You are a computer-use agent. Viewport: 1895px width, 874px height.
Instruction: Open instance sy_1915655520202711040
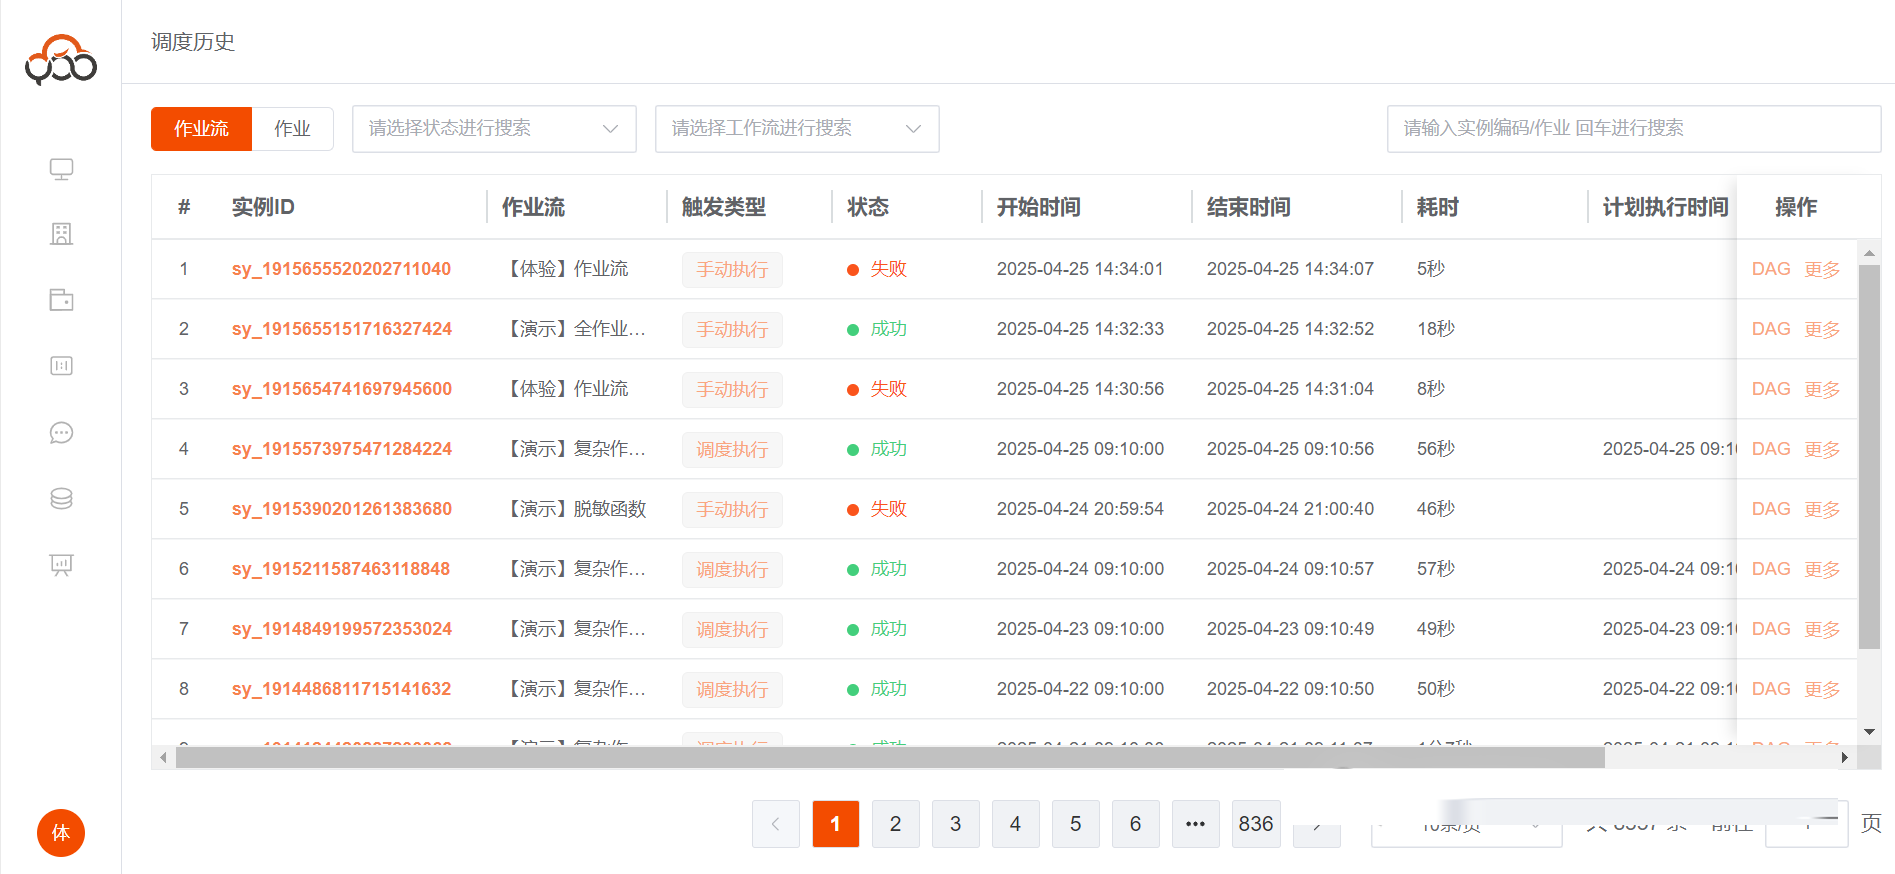[341, 269]
